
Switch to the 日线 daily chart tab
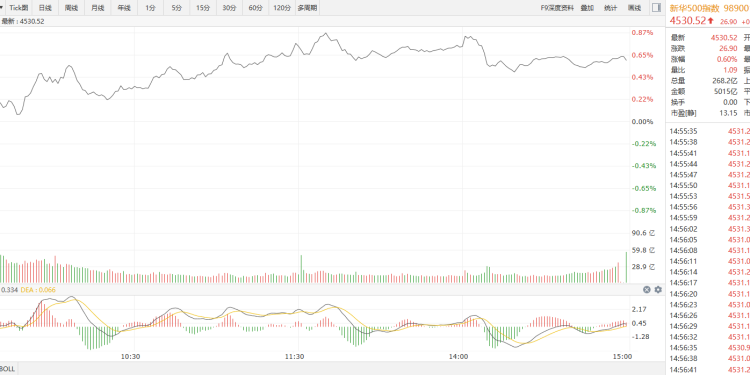[x=45, y=8]
